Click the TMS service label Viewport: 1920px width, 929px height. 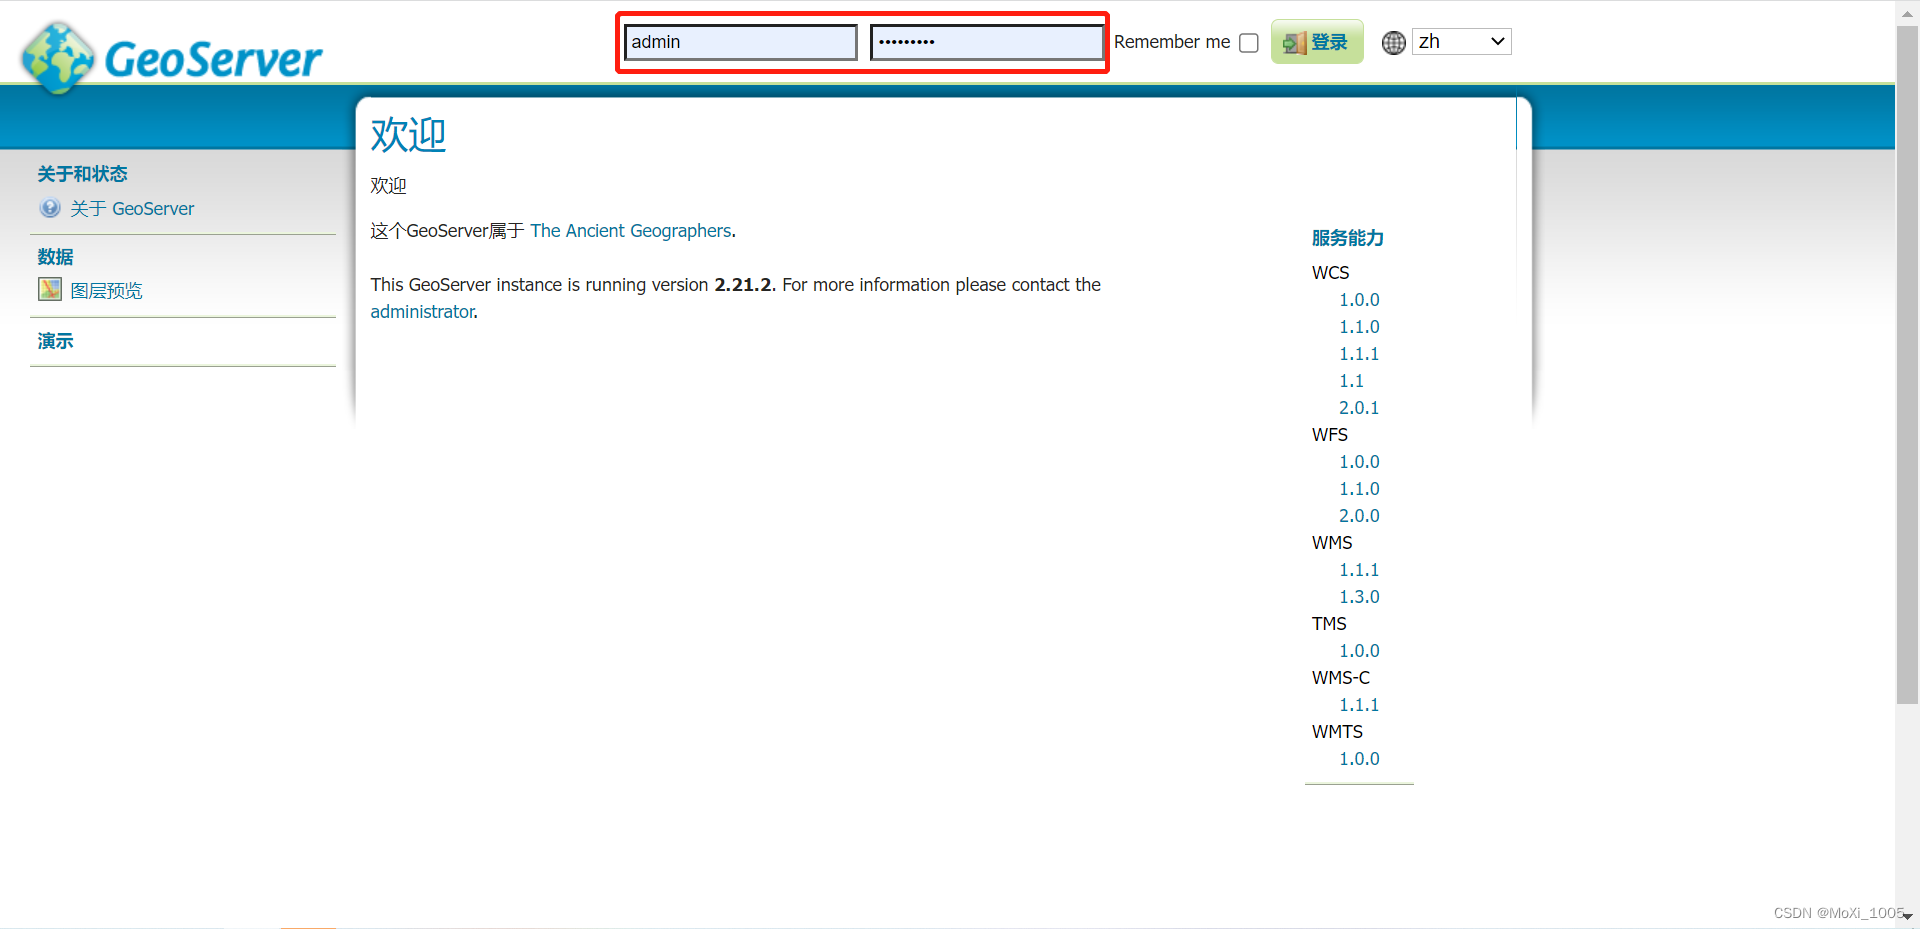click(1329, 624)
